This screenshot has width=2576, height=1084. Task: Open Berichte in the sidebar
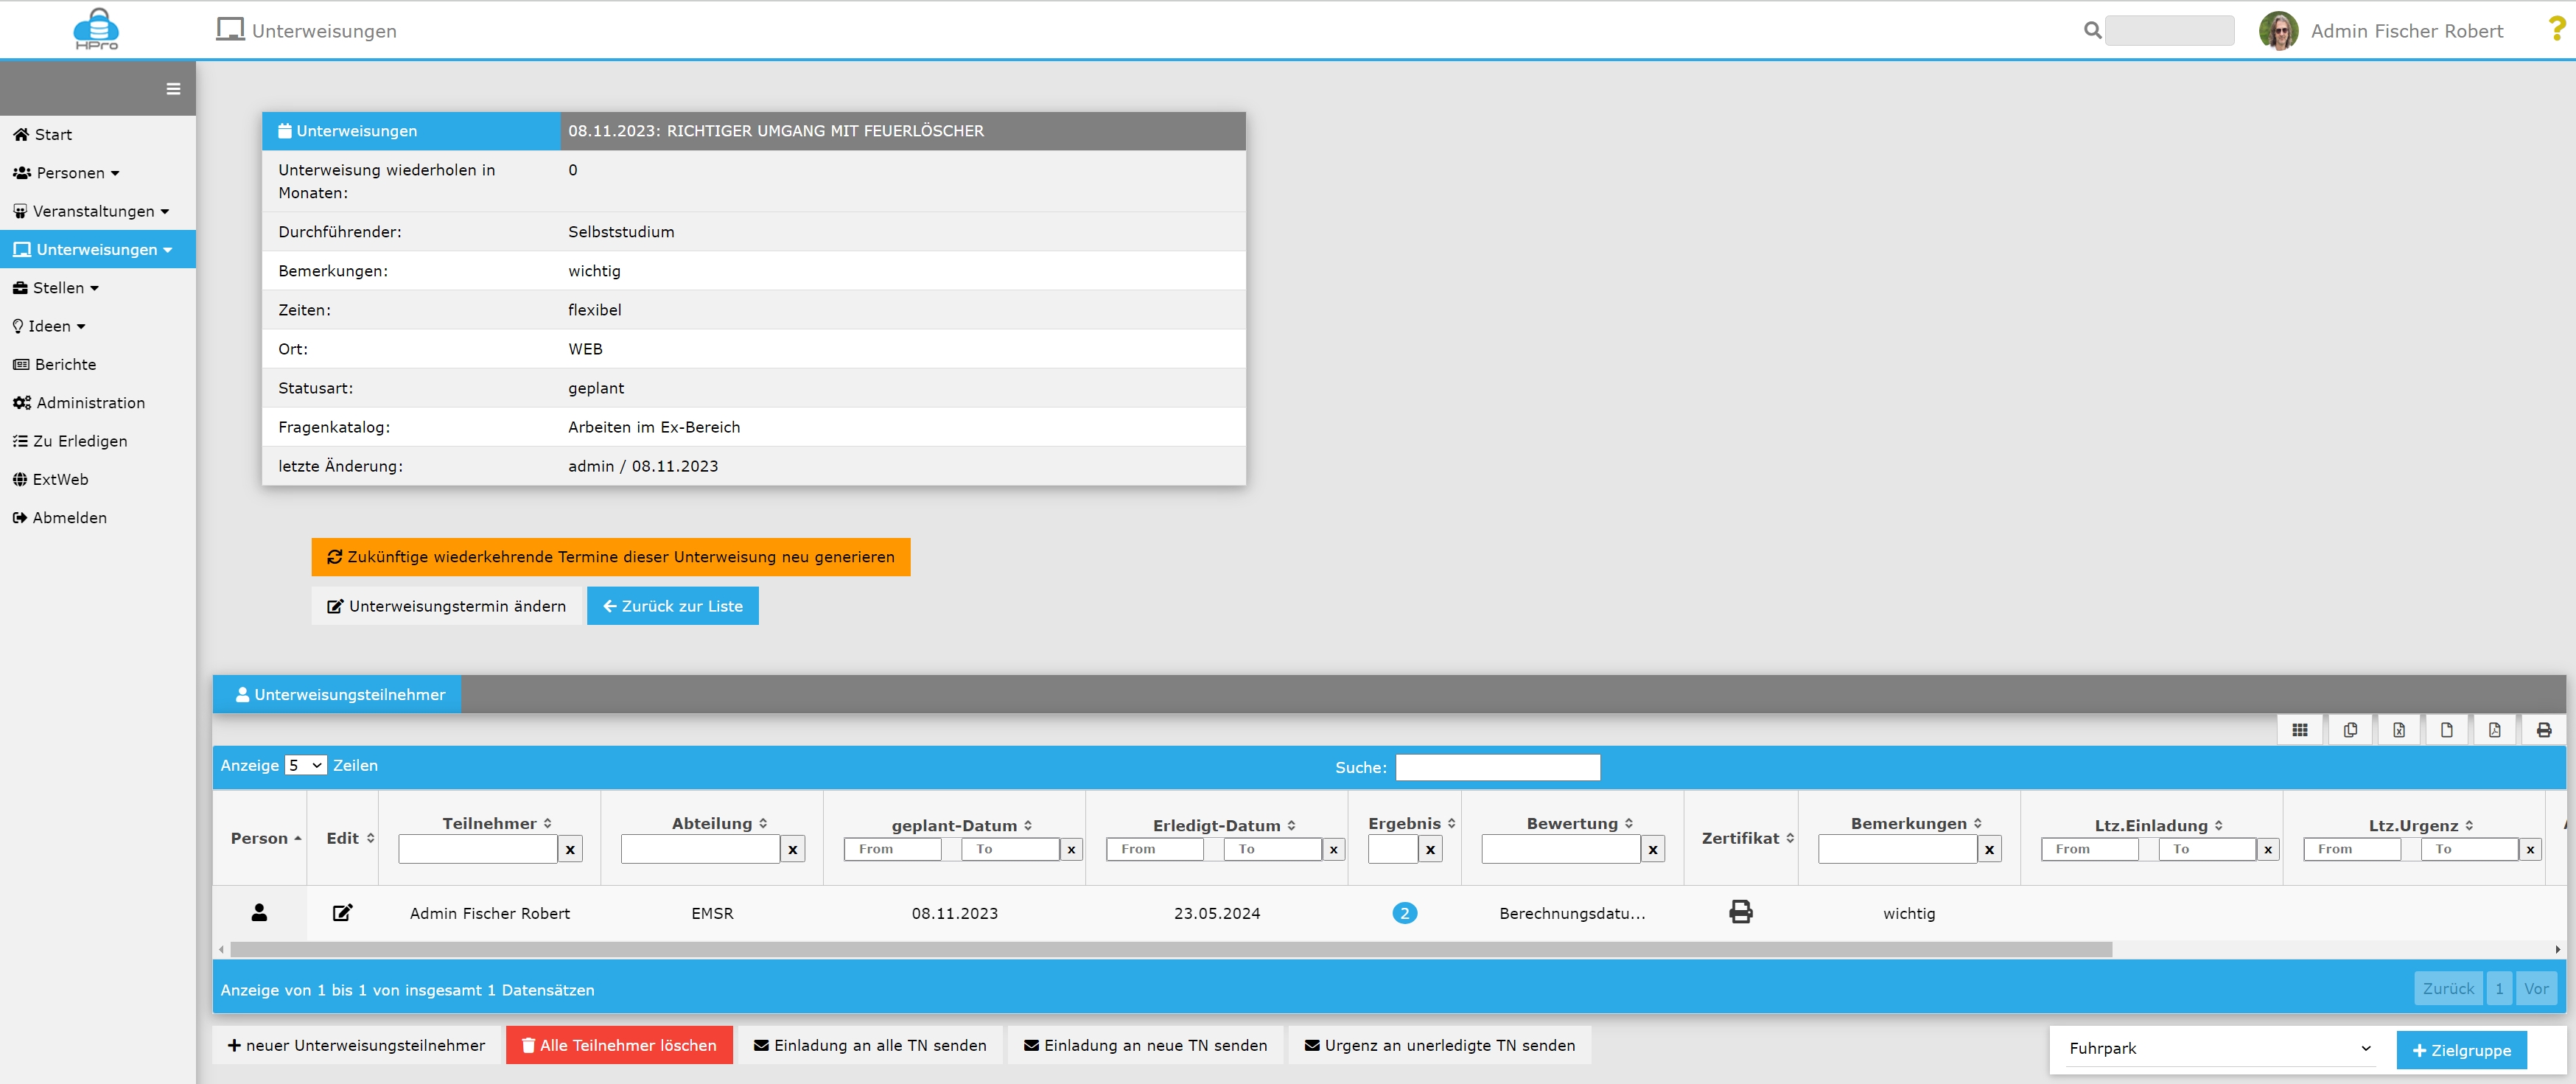pyautogui.click(x=65, y=364)
